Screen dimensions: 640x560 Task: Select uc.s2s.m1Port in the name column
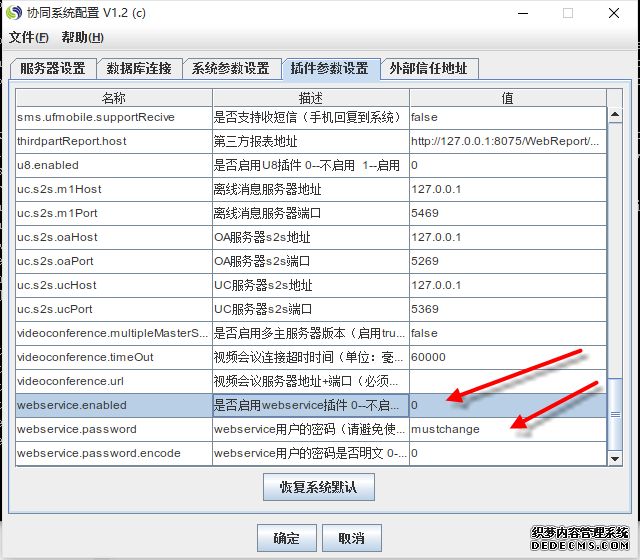(114, 213)
